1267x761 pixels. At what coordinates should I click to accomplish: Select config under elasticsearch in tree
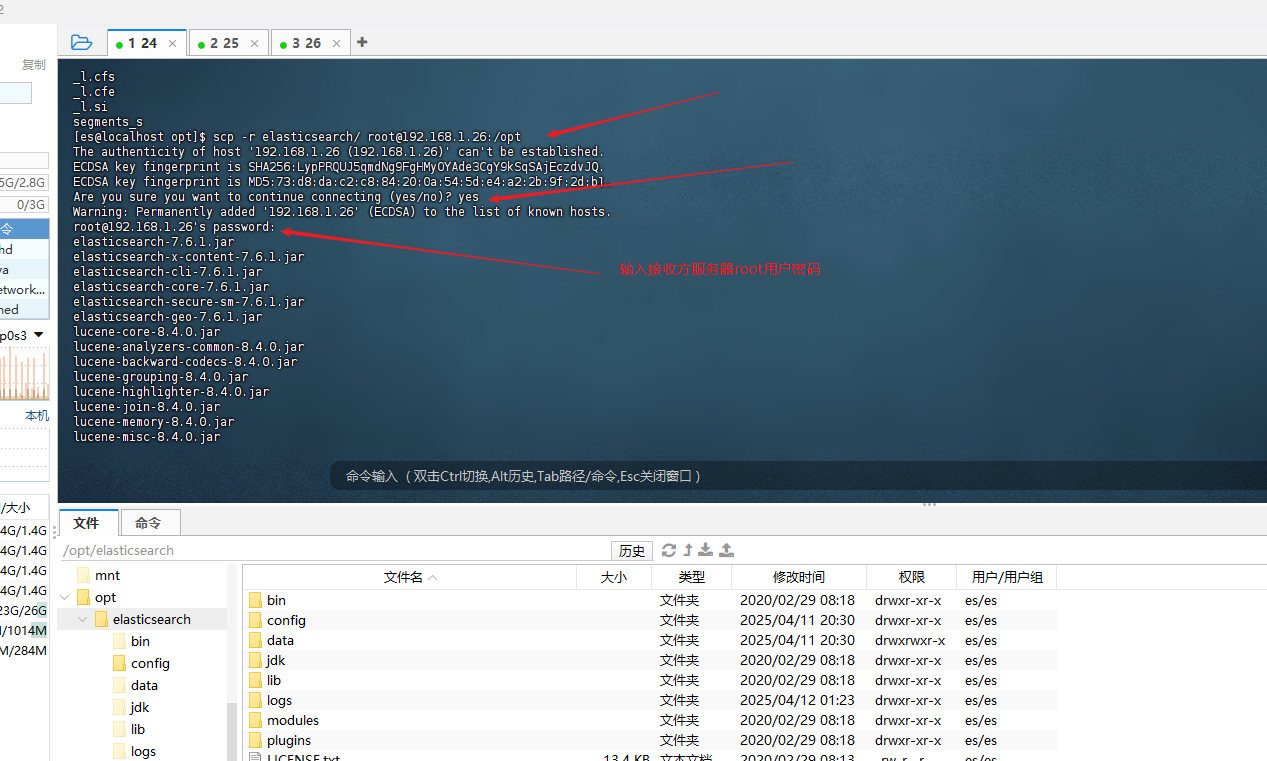(x=150, y=663)
